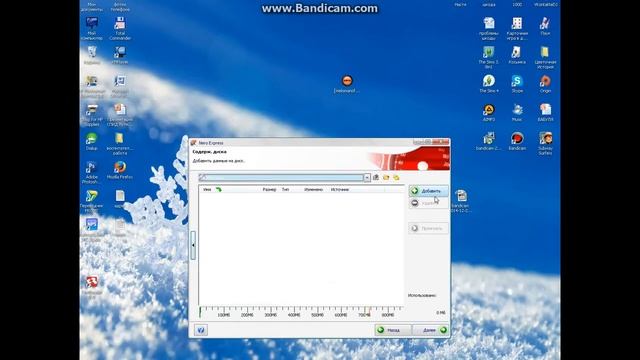Click inside the disc path field in Nero Express
Viewport: 640px width, 360px height.
[x=281, y=178]
